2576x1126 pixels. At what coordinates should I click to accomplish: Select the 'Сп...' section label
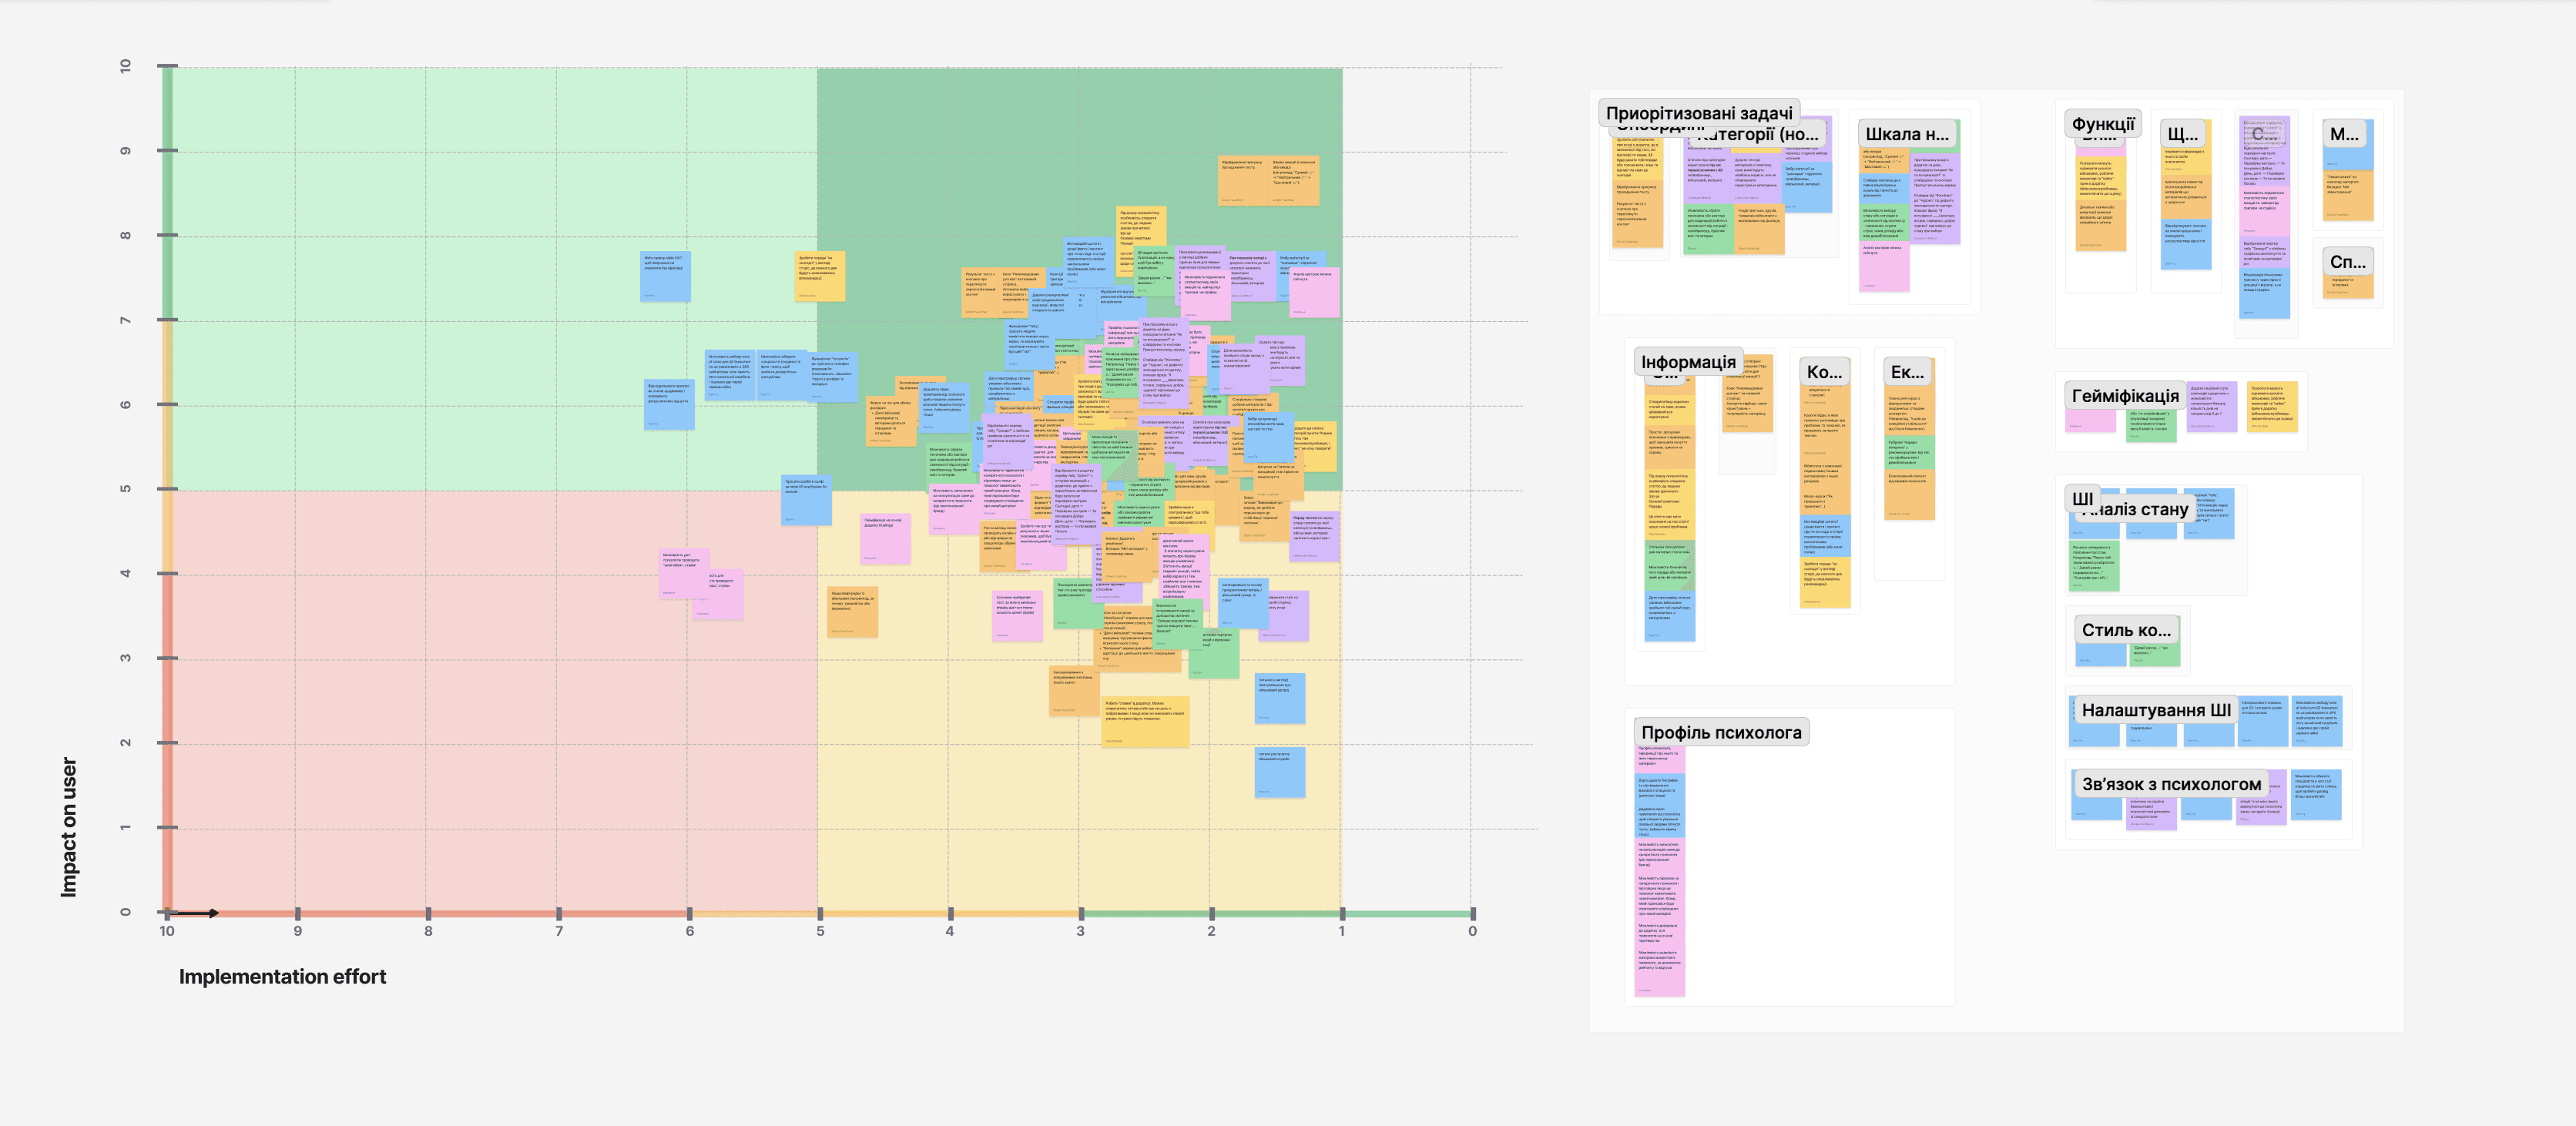pyautogui.click(x=2347, y=262)
